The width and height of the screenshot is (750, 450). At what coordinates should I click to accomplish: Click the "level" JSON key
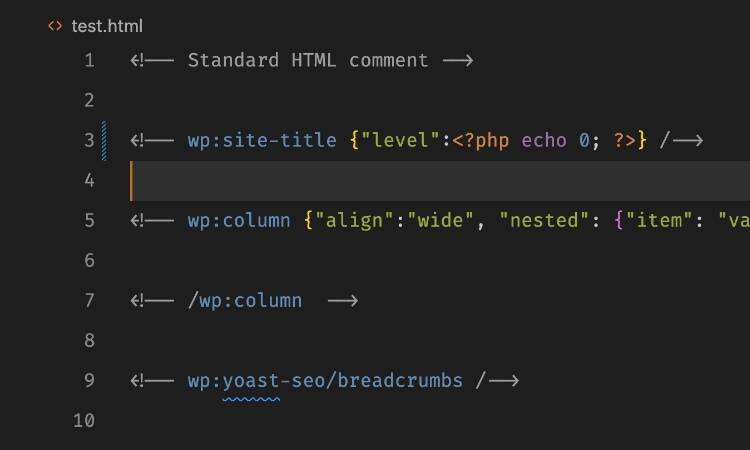pos(400,140)
